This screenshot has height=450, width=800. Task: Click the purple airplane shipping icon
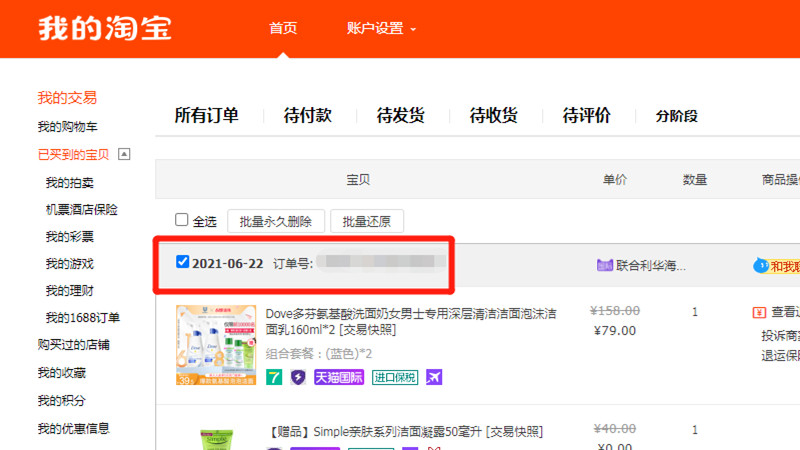(434, 377)
